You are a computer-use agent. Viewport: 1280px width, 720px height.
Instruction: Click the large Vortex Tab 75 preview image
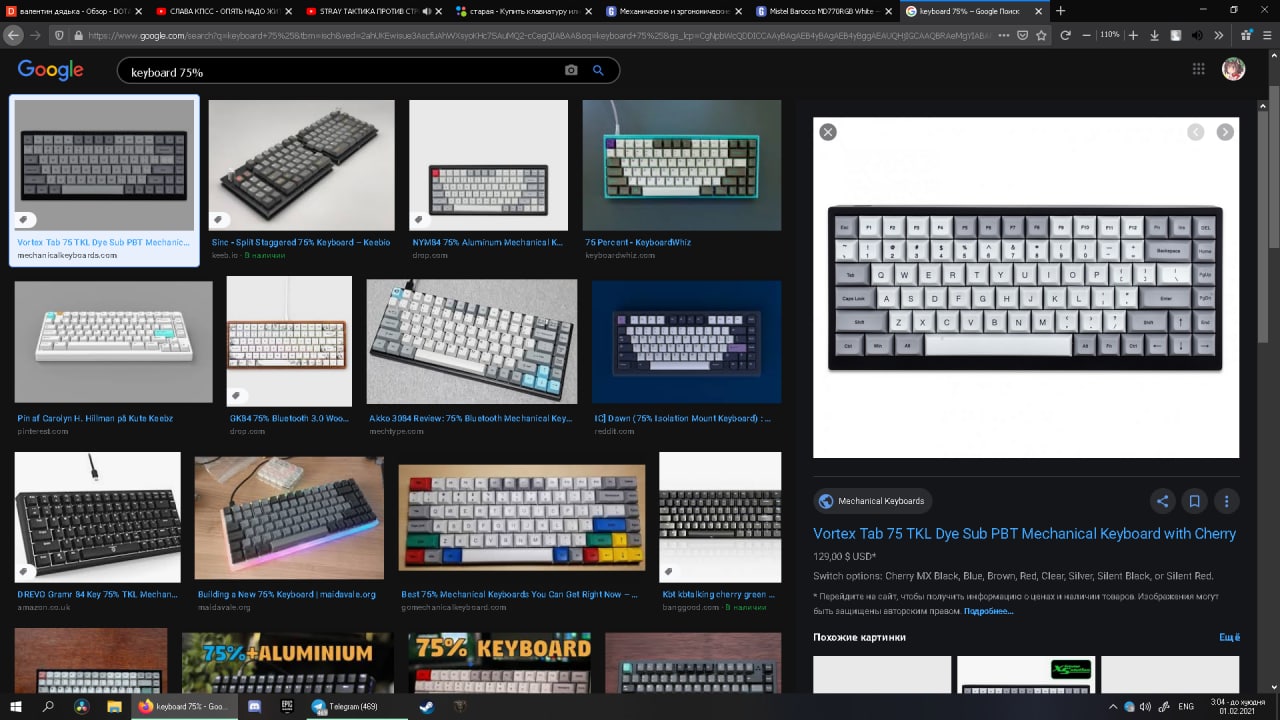pos(1026,288)
